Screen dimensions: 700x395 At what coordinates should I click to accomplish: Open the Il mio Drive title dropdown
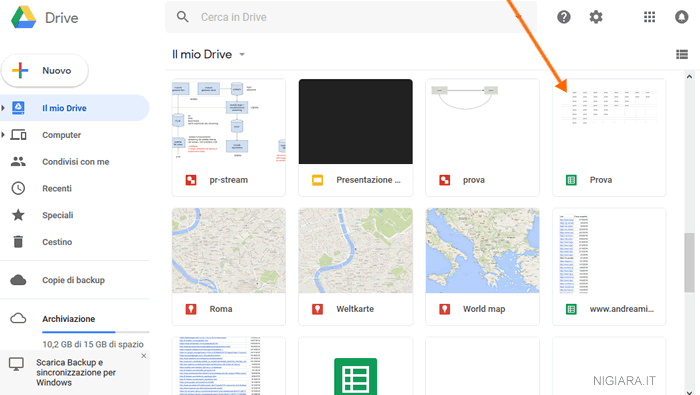pyautogui.click(x=242, y=54)
